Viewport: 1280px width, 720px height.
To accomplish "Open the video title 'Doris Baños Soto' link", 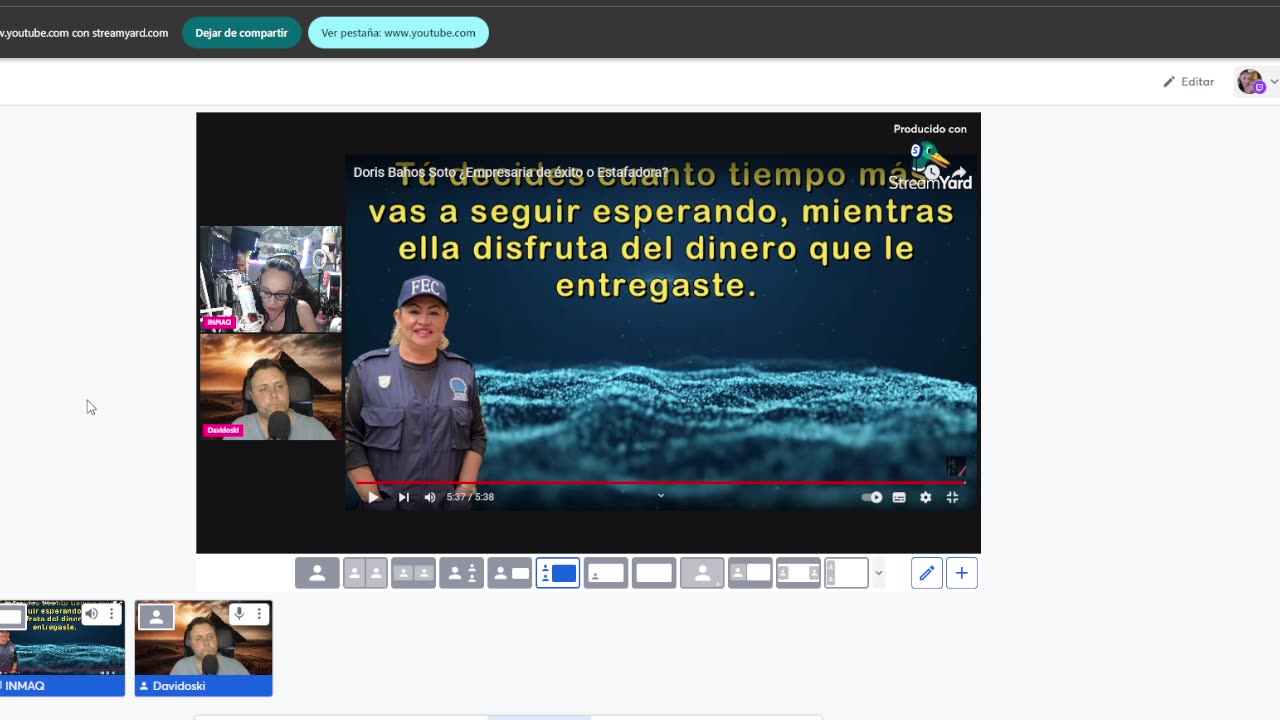I will pyautogui.click(x=510, y=172).
